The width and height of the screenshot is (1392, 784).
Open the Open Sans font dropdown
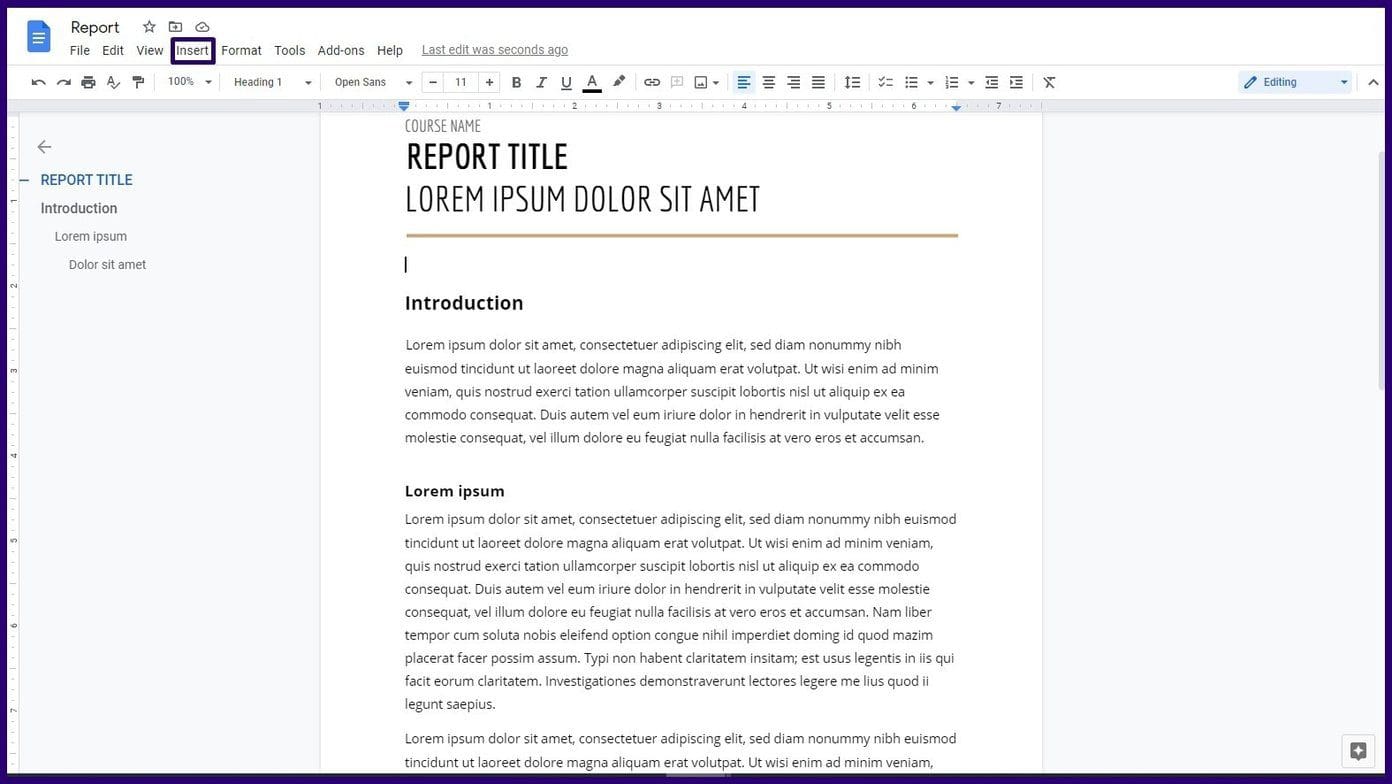(x=373, y=82)
